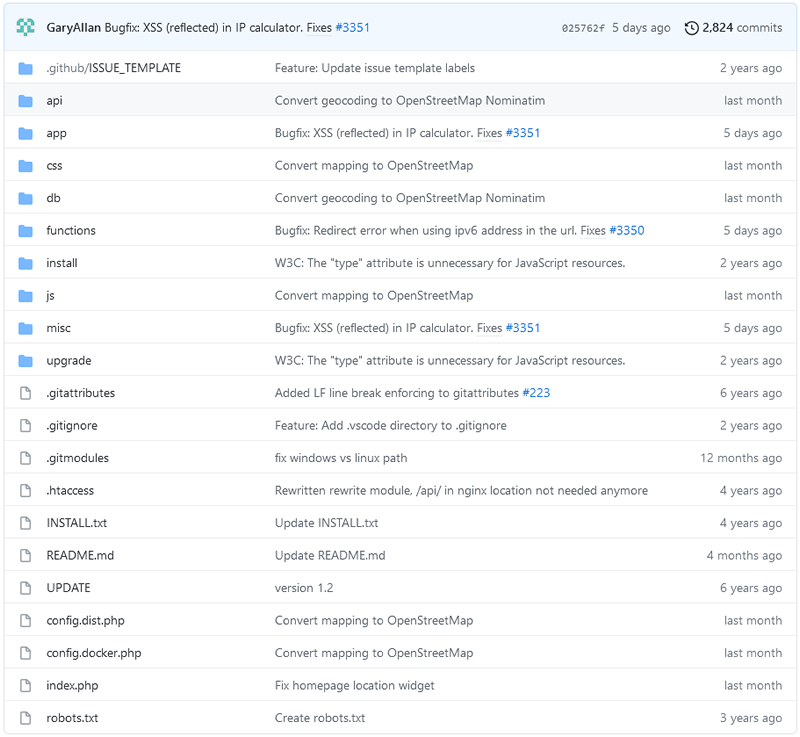Click the api folder icon
Screen dimensions: 800x737
pyautogui.click(x=25, y=100)
